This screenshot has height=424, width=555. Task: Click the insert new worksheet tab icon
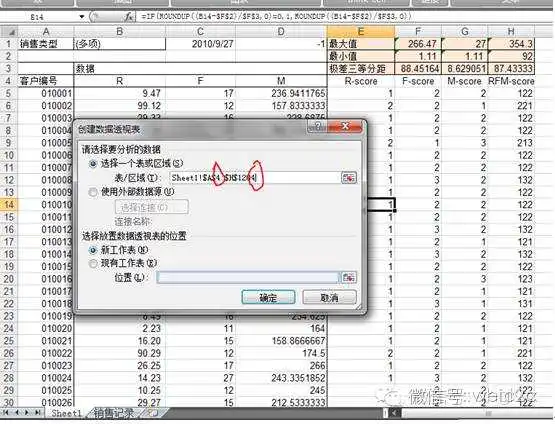(153, 413)
